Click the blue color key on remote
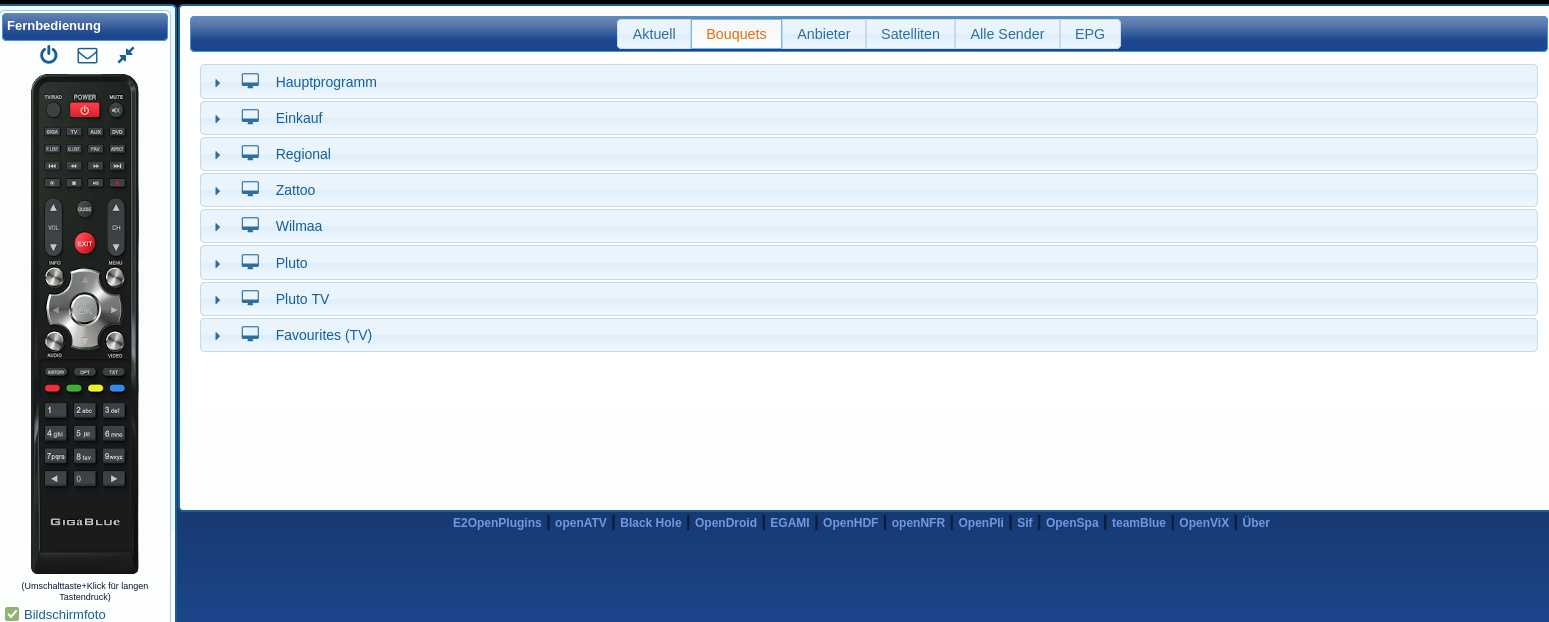The height and width of the screenshot is (622, 1549). click(x=117, y=388)
